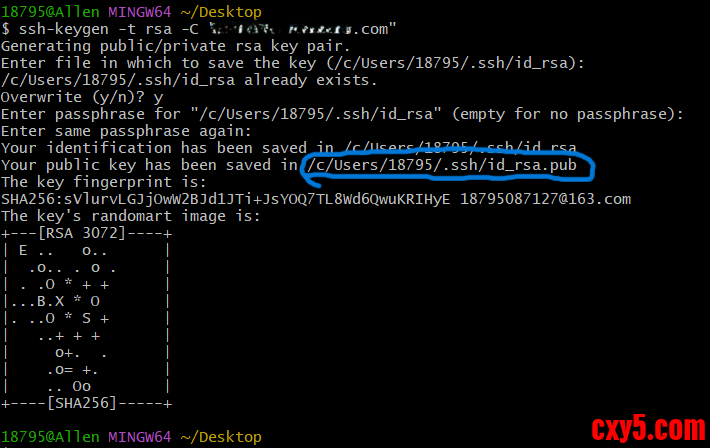
Task: Click the 'E' character inside the randomart
Action: click(x=22, y=250)
